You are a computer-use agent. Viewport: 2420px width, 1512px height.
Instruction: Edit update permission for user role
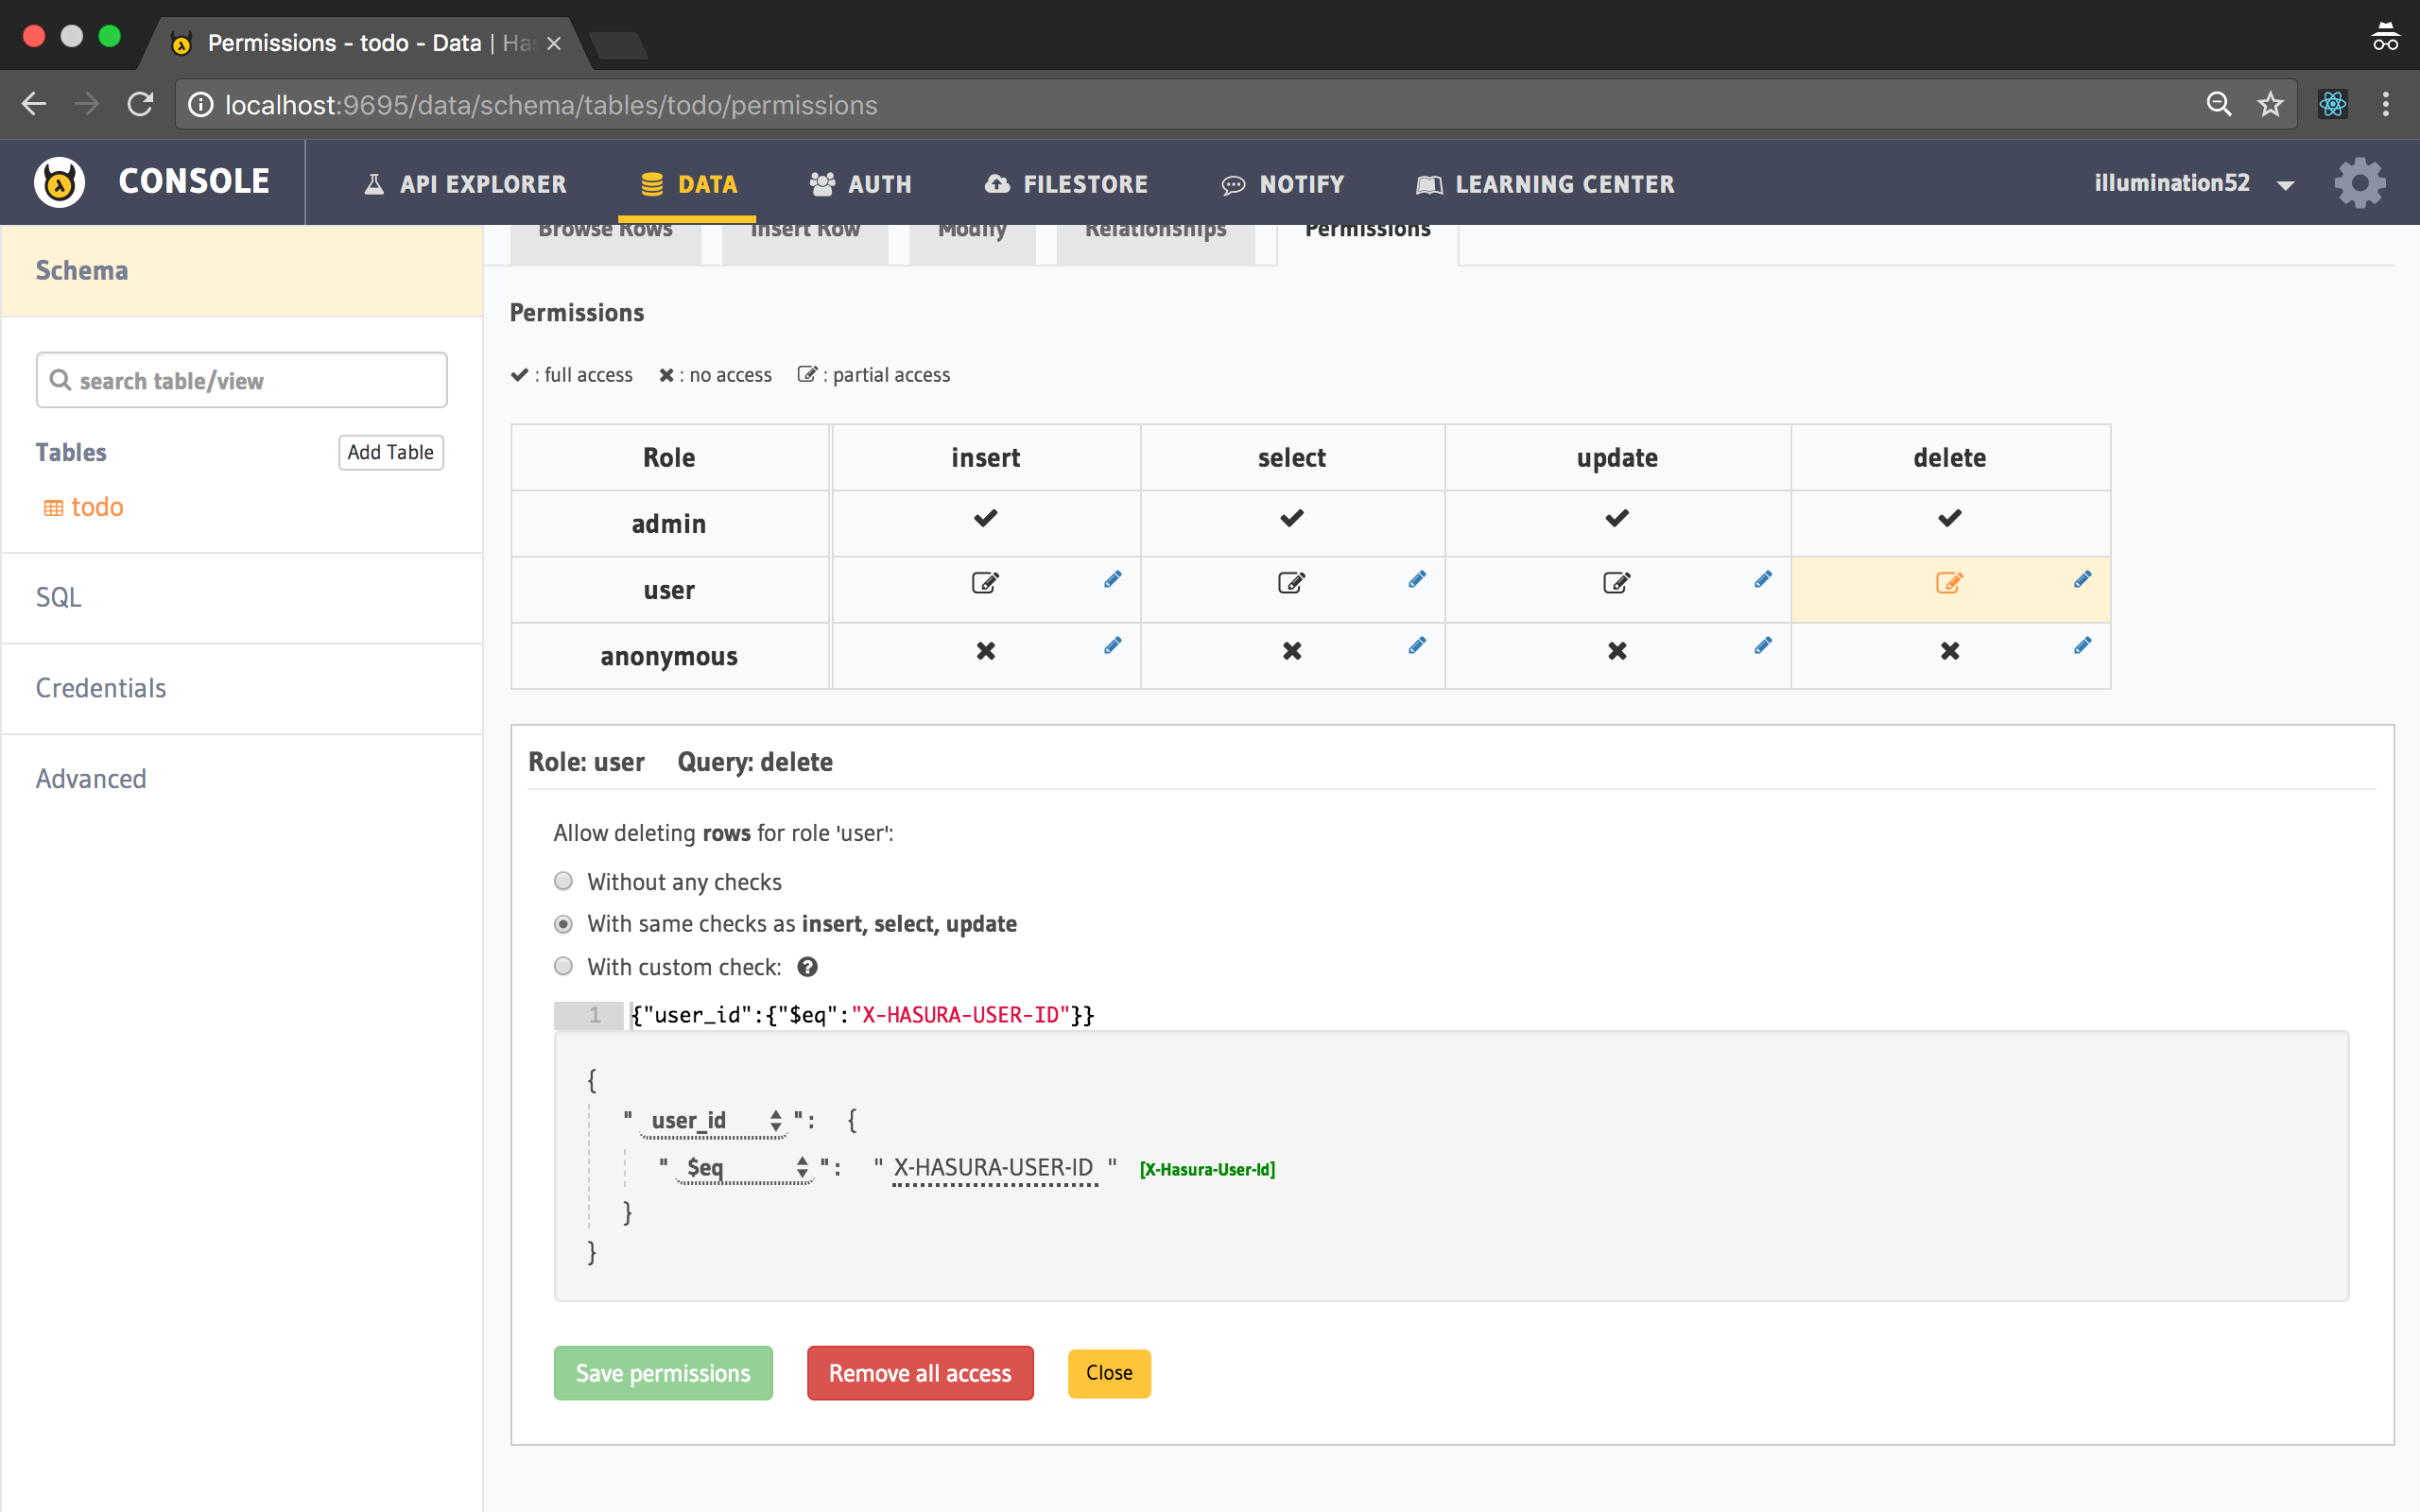pos(1761,580)
